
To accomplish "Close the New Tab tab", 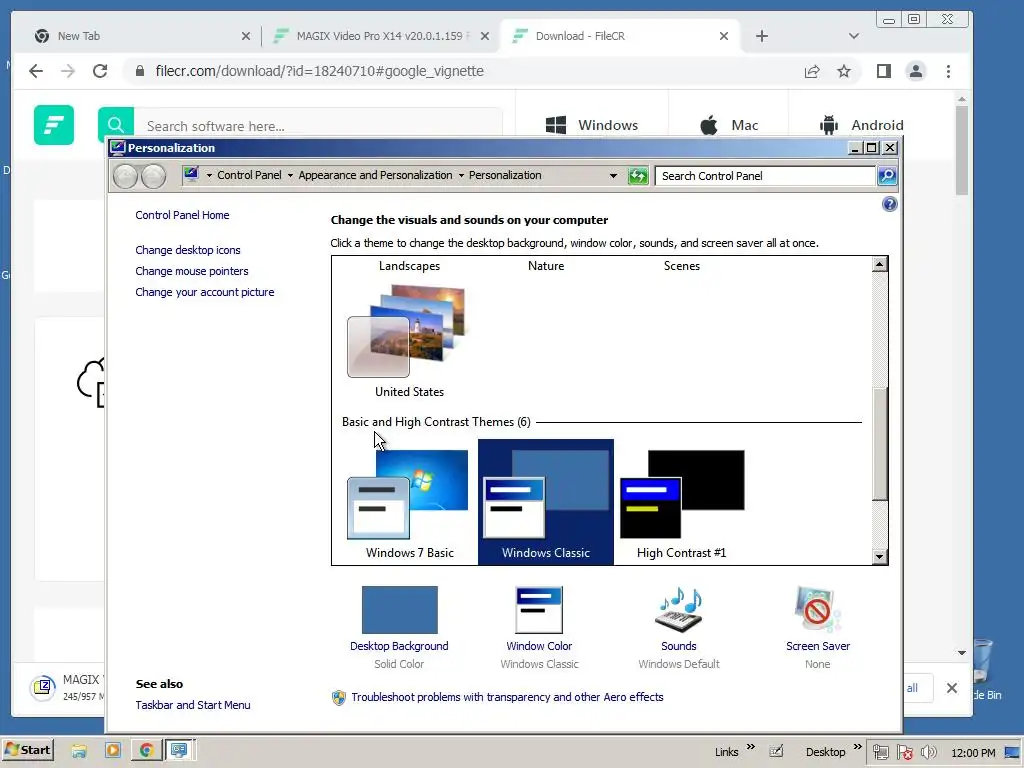I will click(246, 36).
